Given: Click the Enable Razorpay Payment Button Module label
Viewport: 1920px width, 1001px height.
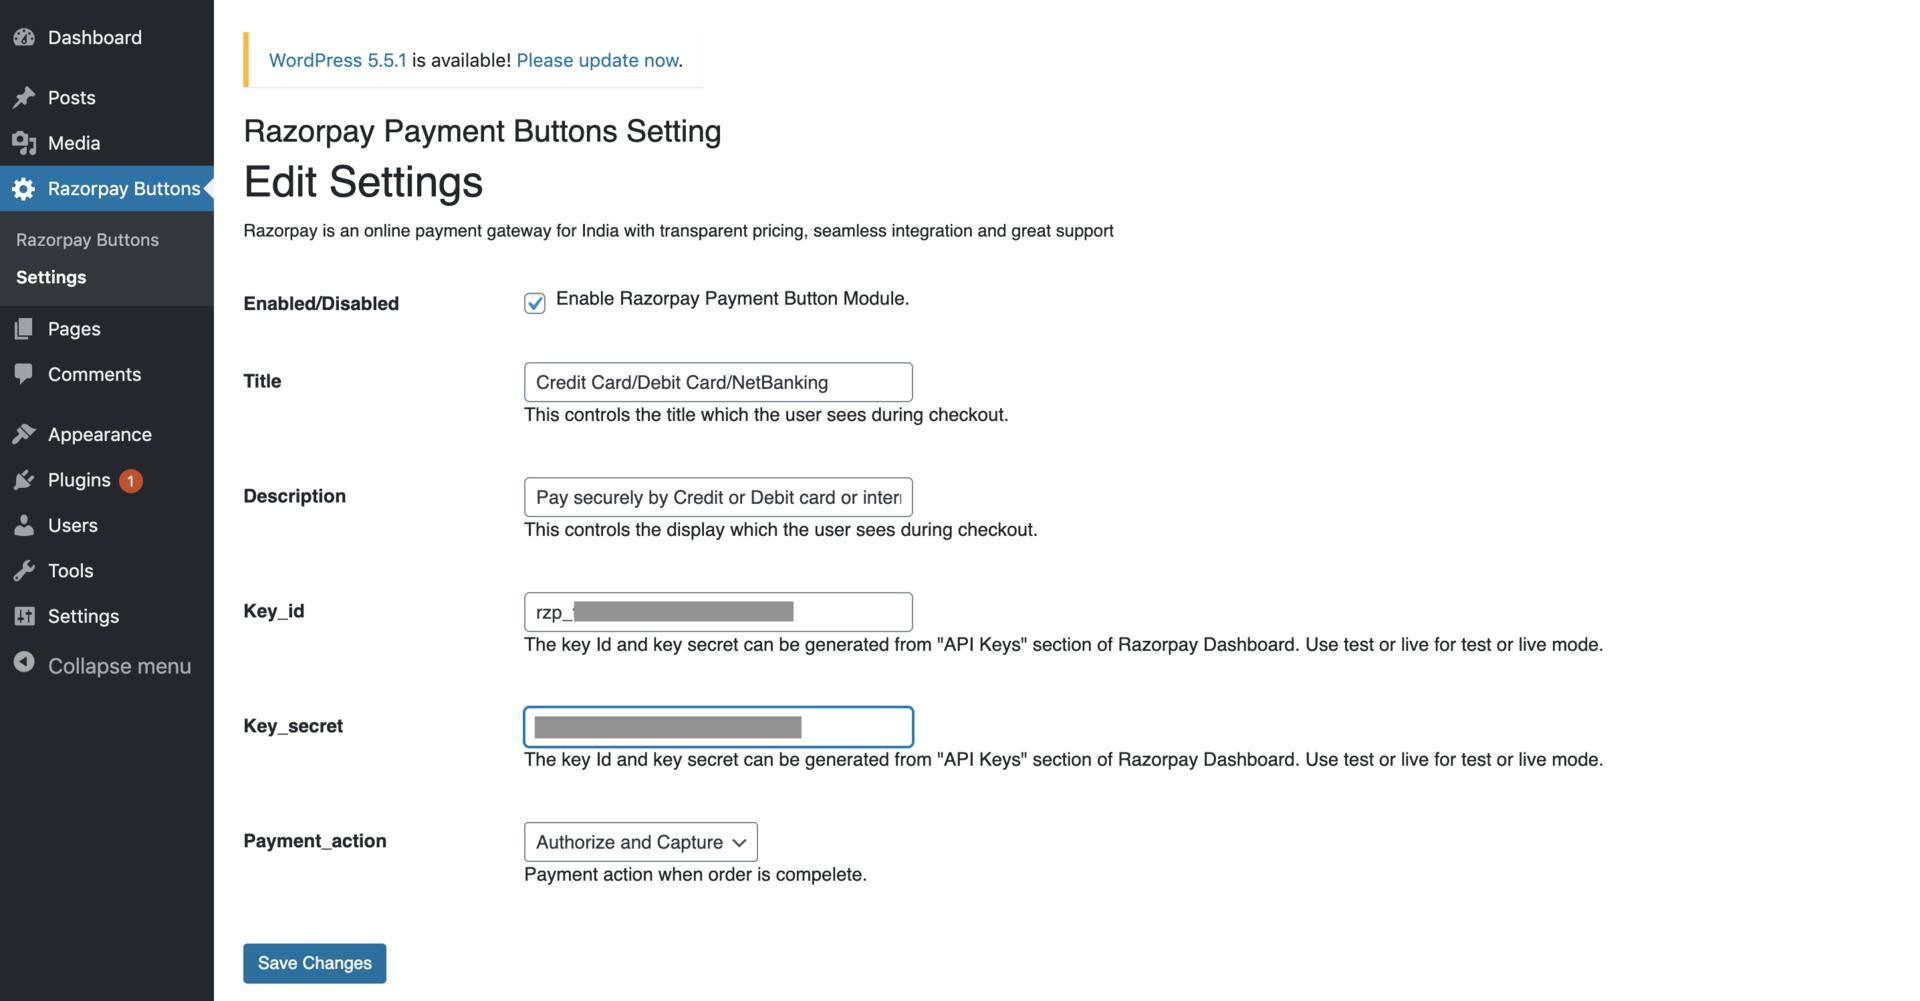Looking at the screenshot, I should [732, 298].
